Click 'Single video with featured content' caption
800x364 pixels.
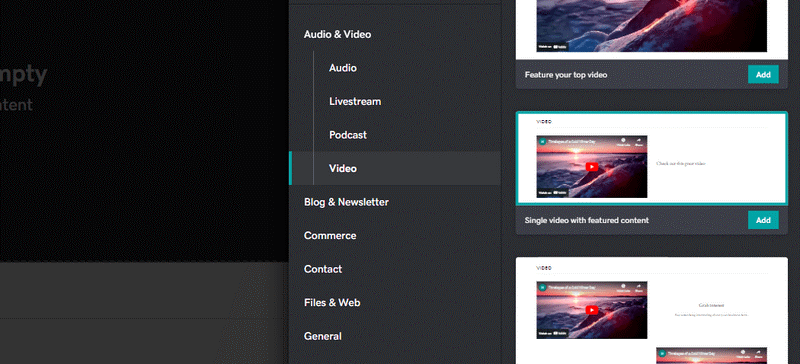(x=587, y=221)
